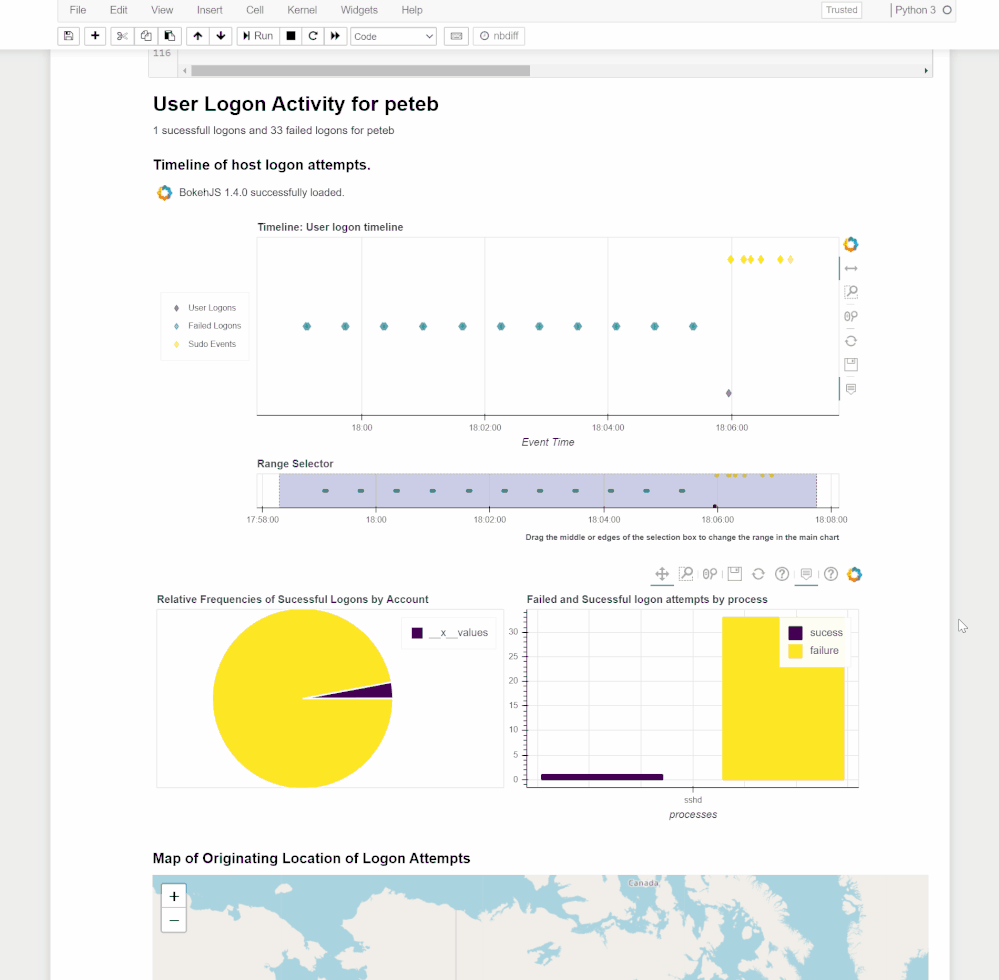Click the Bokeh logo beside the timeline chart
The image size is (999, 980).
coord(851,244)
